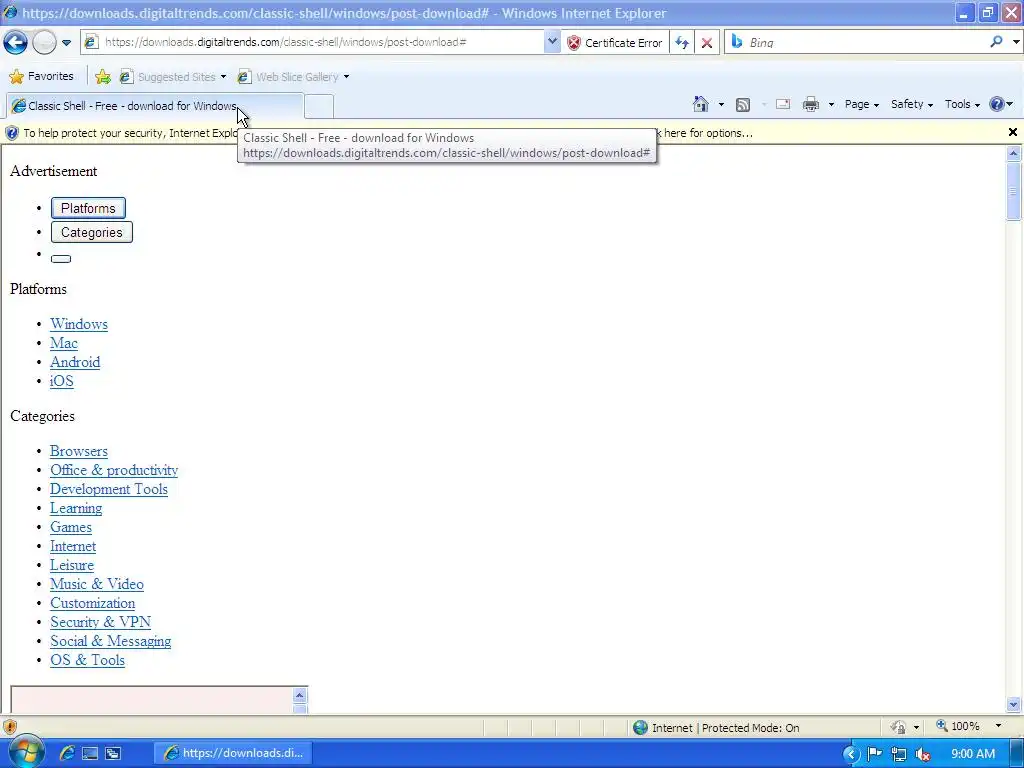Click the Platforms button
This screenshot has width=1024, height=768.
click(x=88, y=208)
